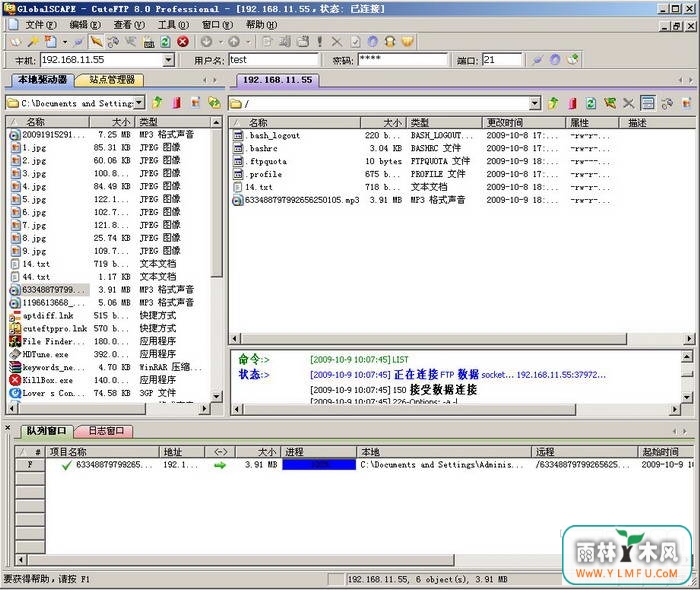Click the blue transfer progress bar in queue
Viewport: 700px width, 590px height.
(319, 465)
